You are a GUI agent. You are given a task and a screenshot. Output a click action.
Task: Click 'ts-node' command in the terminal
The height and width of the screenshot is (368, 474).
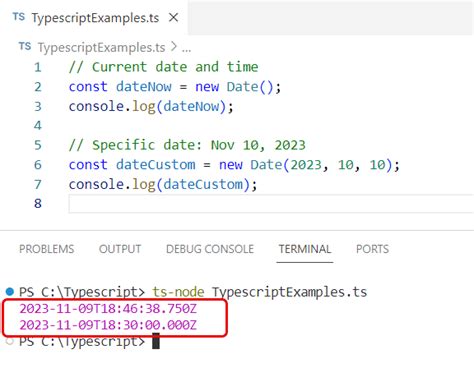pos(178,292)
